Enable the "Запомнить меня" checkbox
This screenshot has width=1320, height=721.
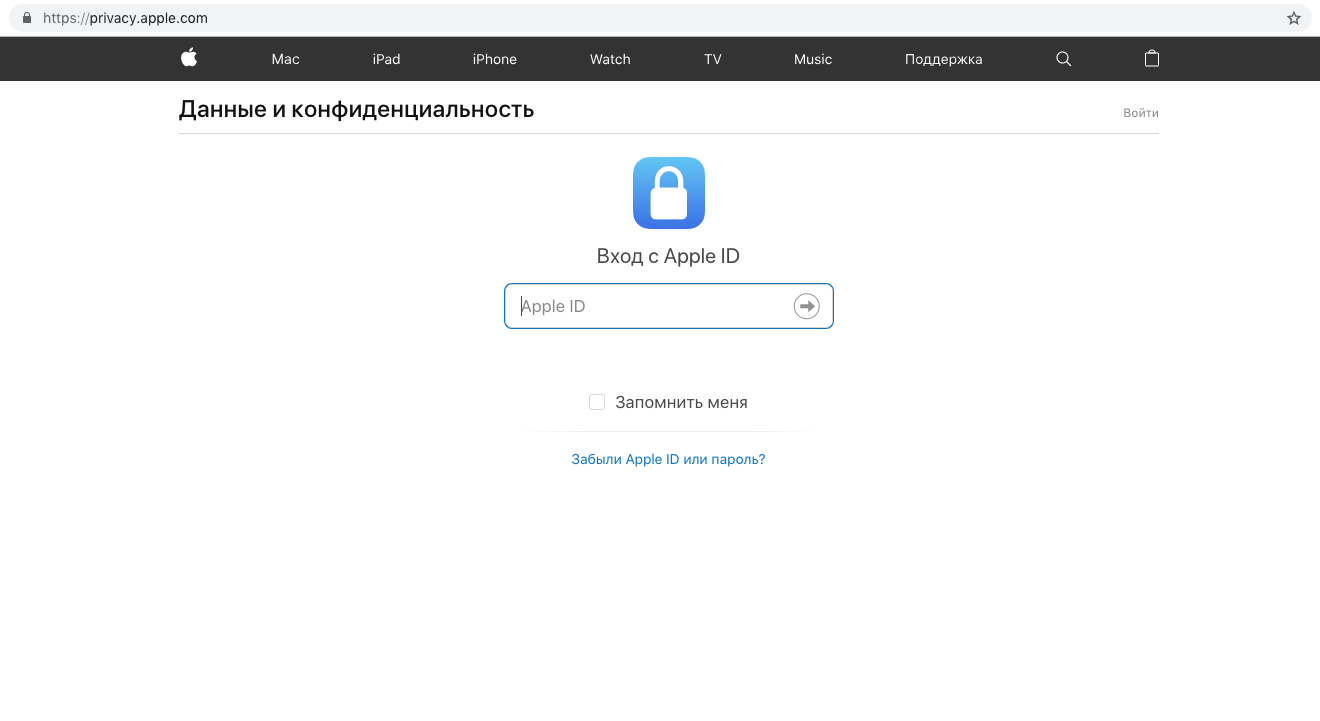point(597,402)
